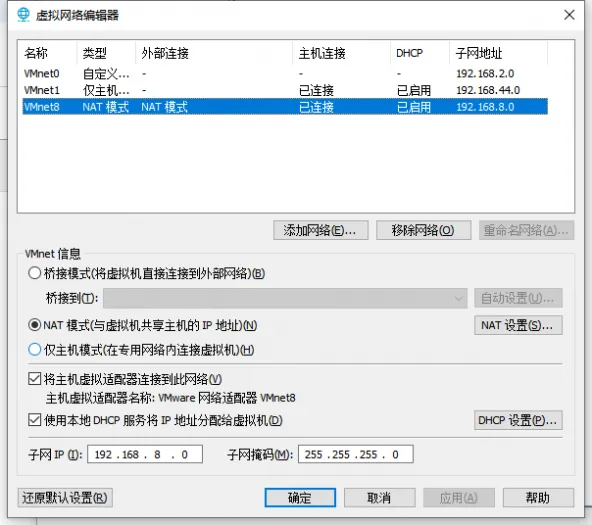Select the VMnet1 row
This screenshot has height=525, width=592.
pos(285,90)
